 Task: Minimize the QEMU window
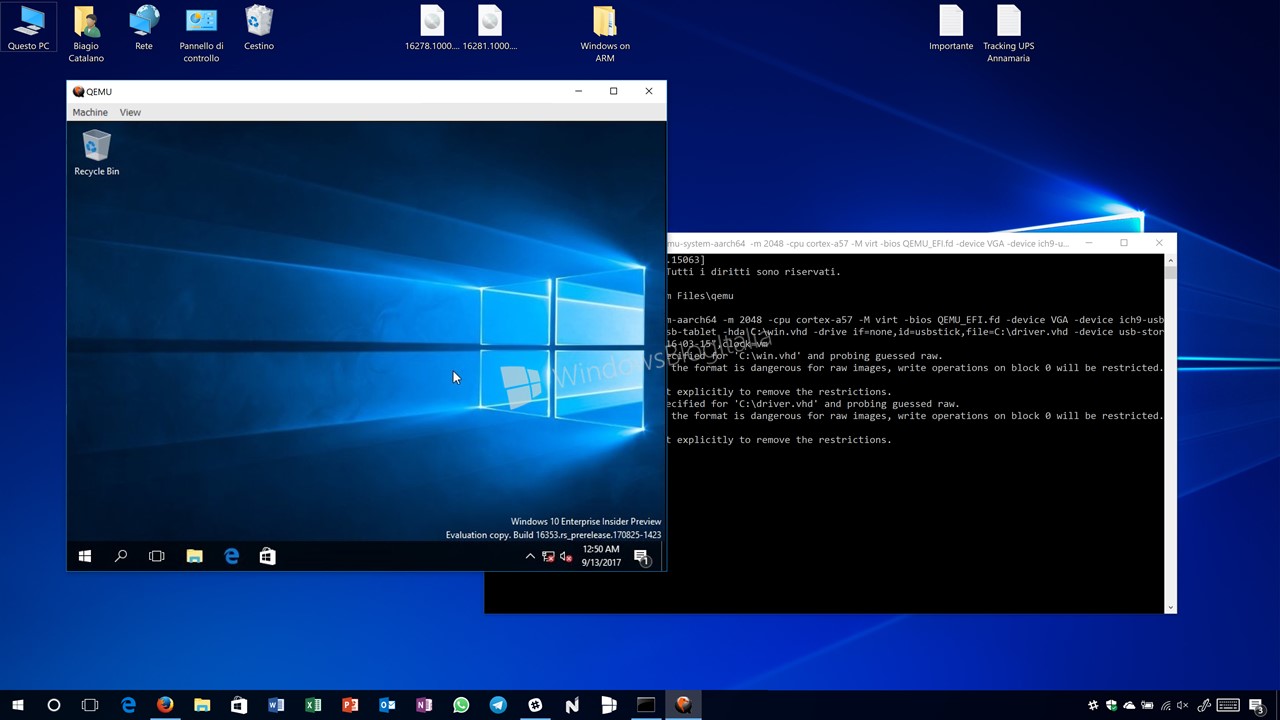pyautogui.click(x=578, y=91)
